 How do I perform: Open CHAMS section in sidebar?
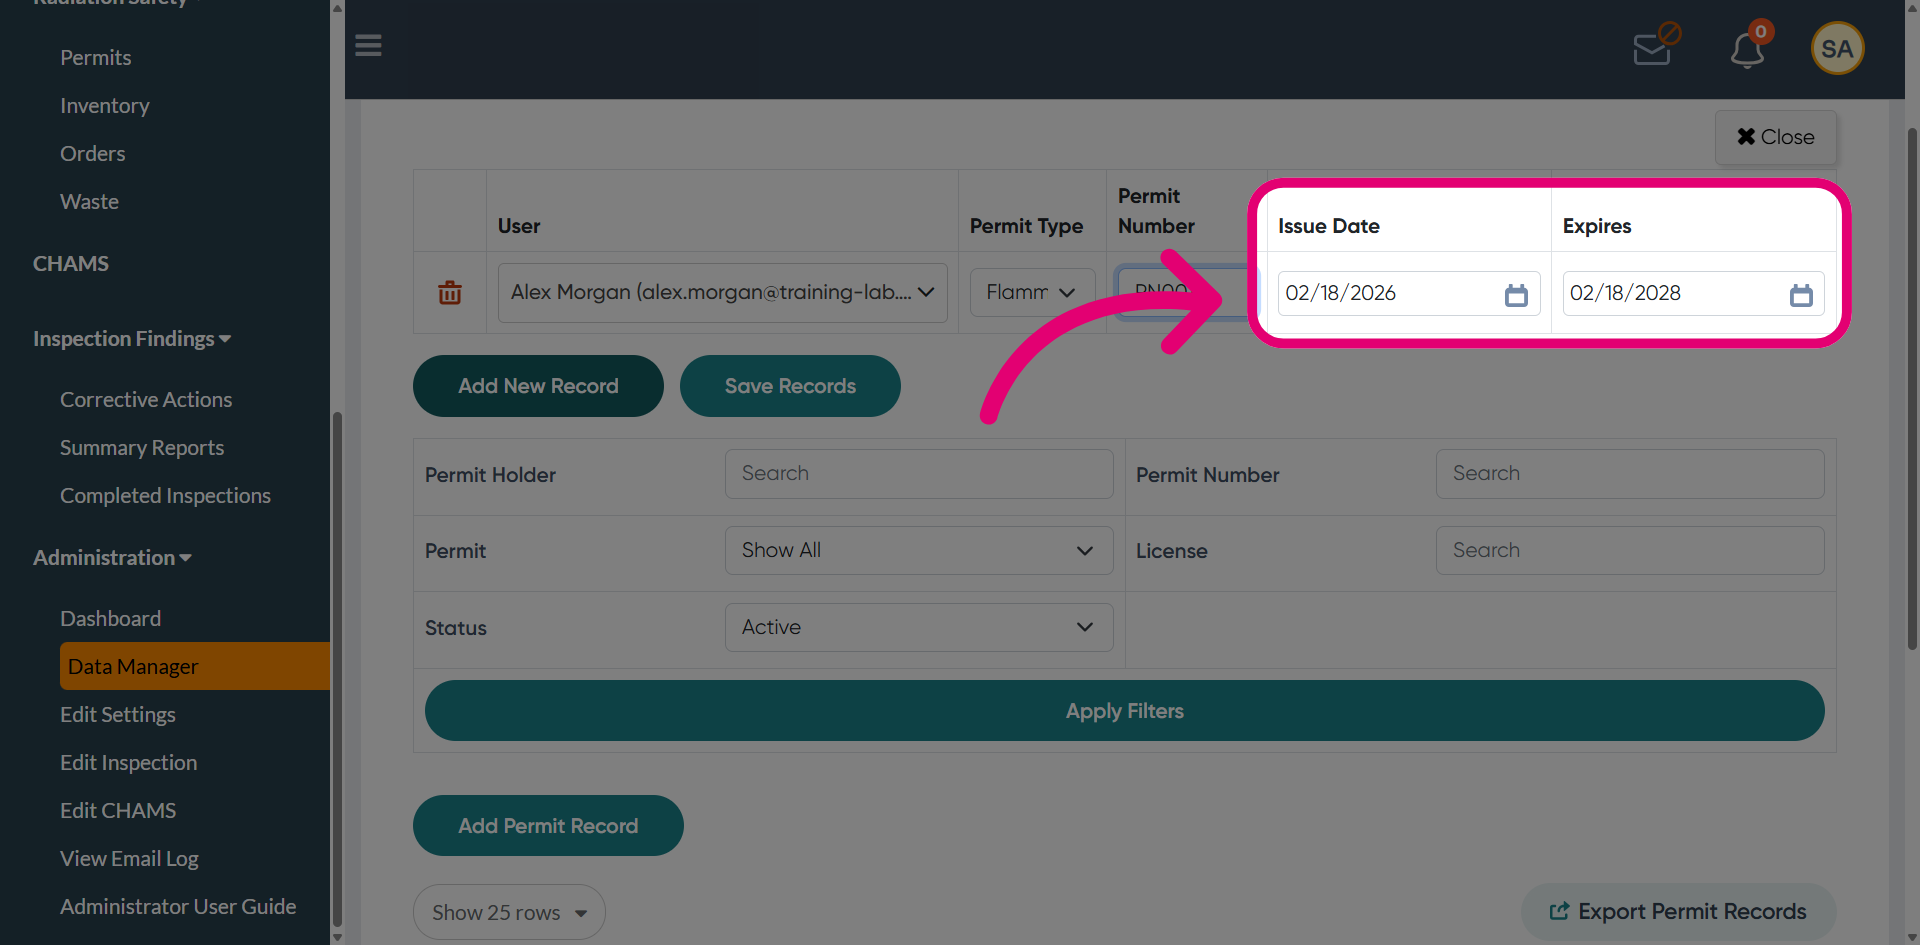71,264
